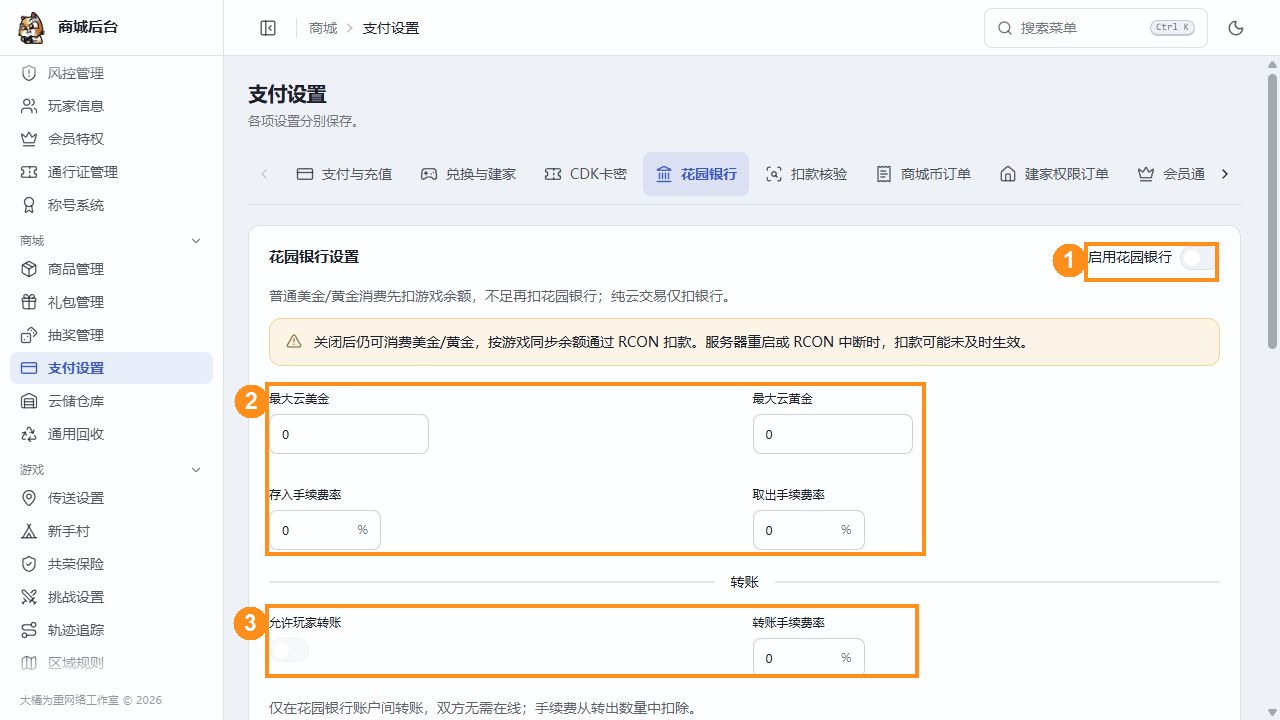Open 轨迹追踪 route icon in sidebar
This screenshot has width=1280, height=720.
pyautogui.click(x=29, y=630)
